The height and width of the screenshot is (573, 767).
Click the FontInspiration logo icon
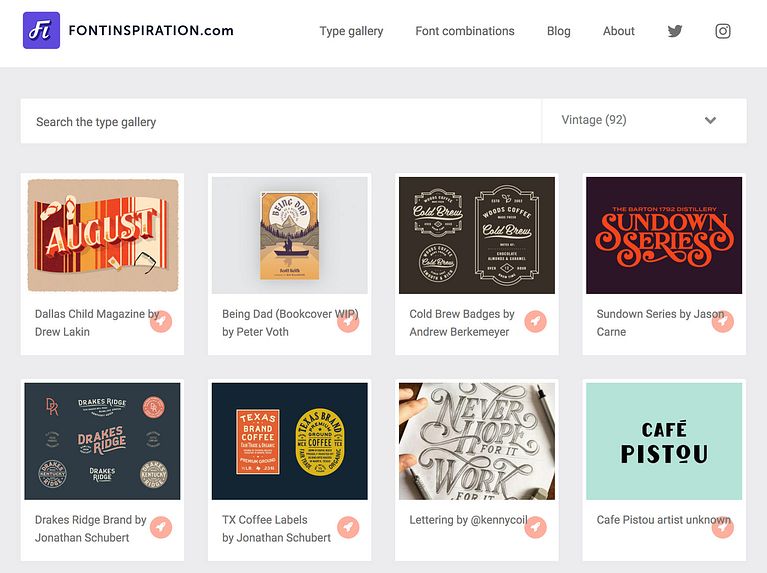point(42,30)
